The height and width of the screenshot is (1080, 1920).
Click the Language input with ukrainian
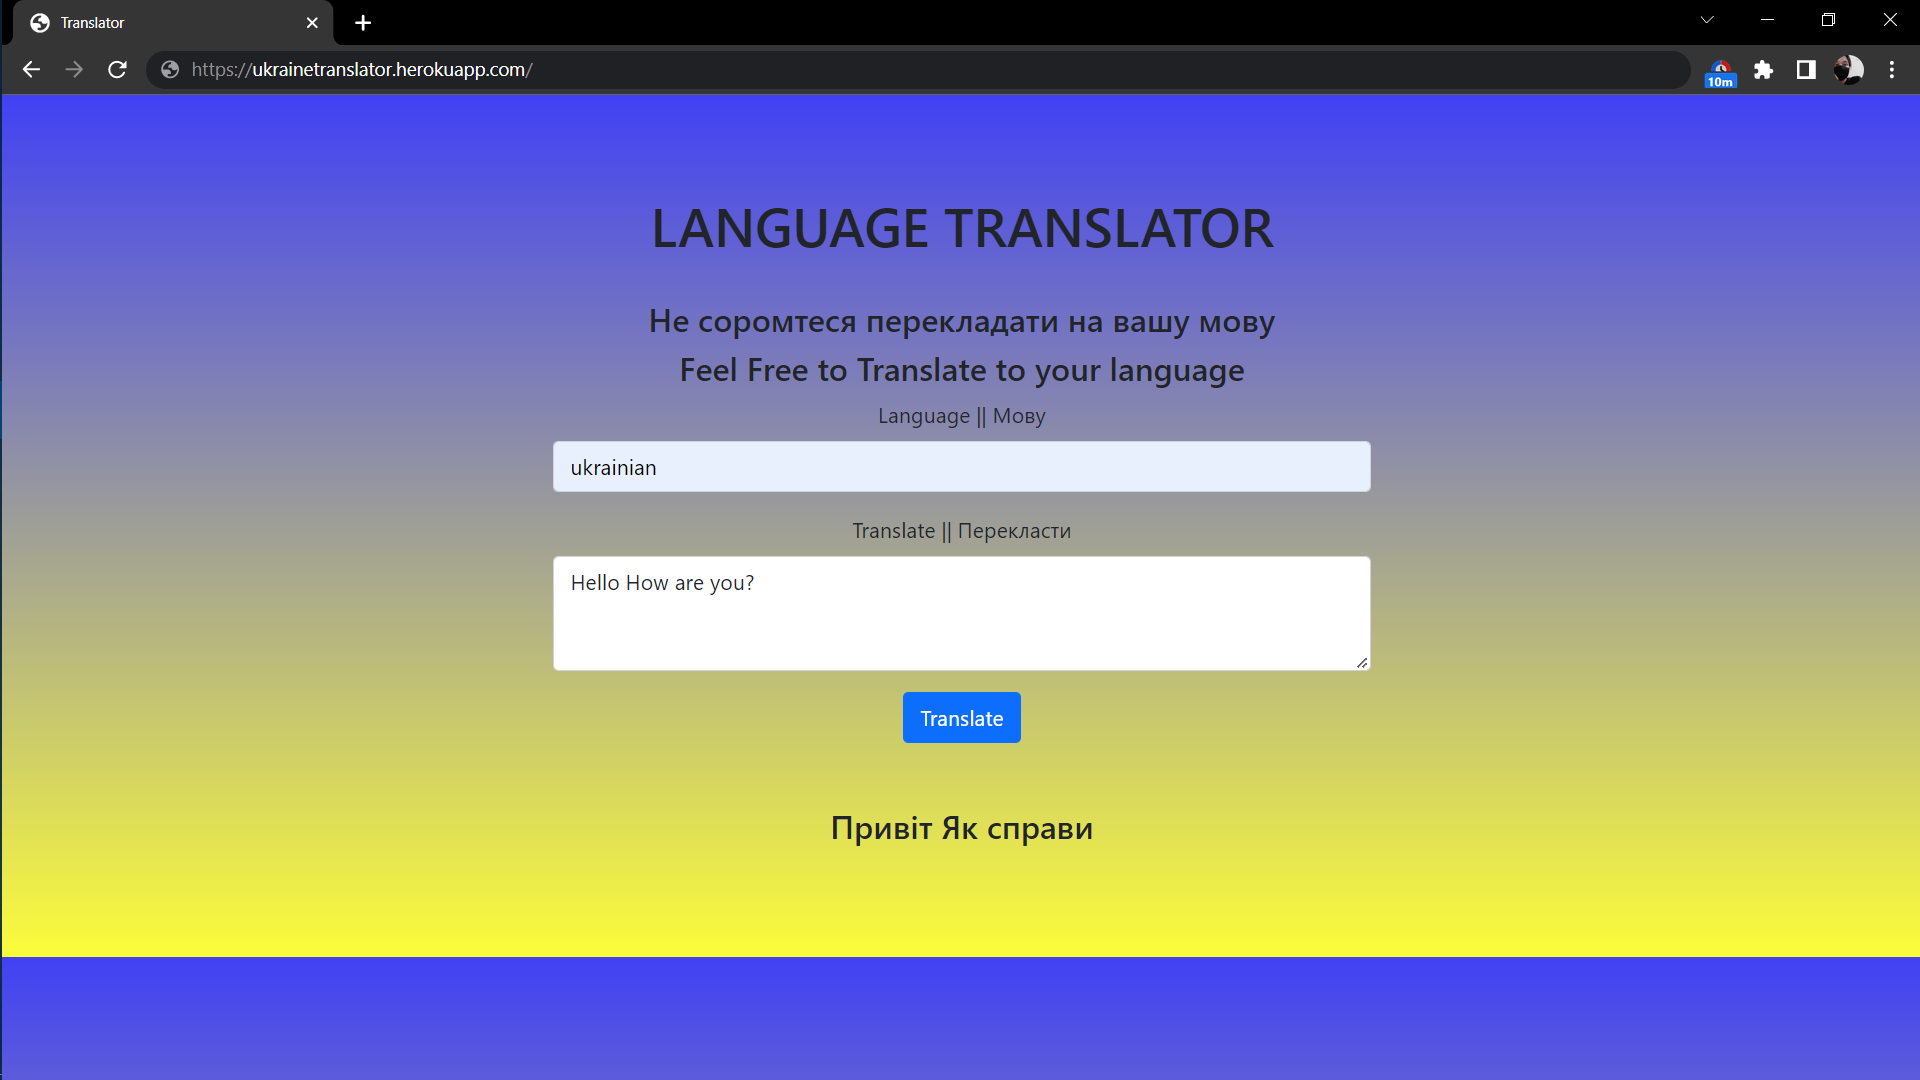pyautogui.click(x=961, y=467)
